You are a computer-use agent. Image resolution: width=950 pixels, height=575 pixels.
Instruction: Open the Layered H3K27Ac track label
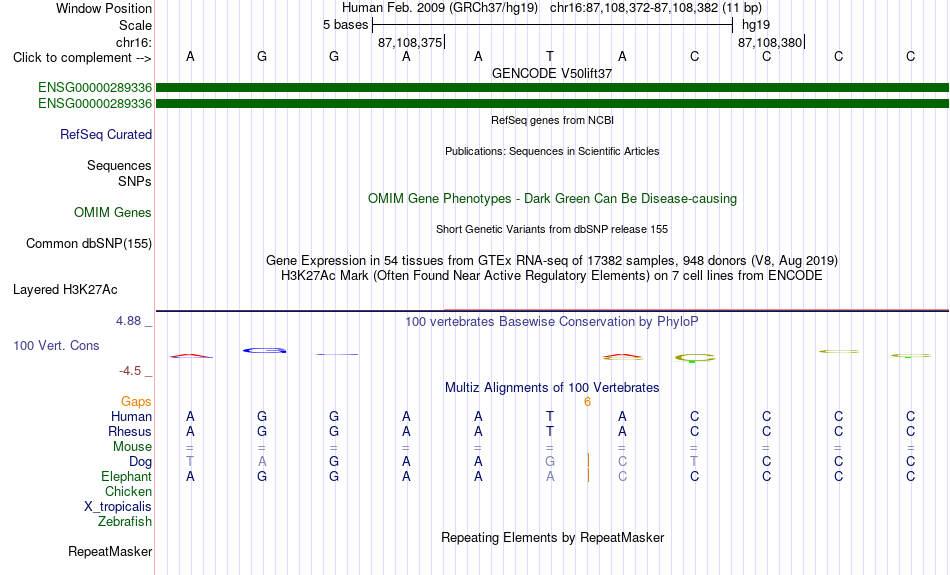pyautogui.click(x=65, y=290)
